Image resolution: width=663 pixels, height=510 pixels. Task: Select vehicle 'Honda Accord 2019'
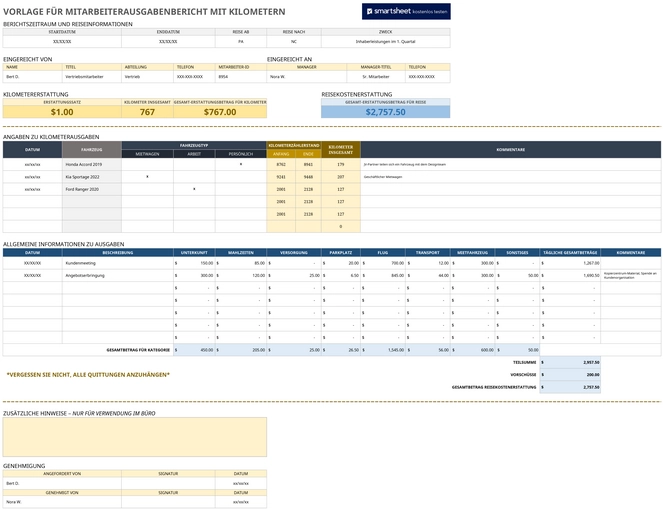[x=92, y=164]
